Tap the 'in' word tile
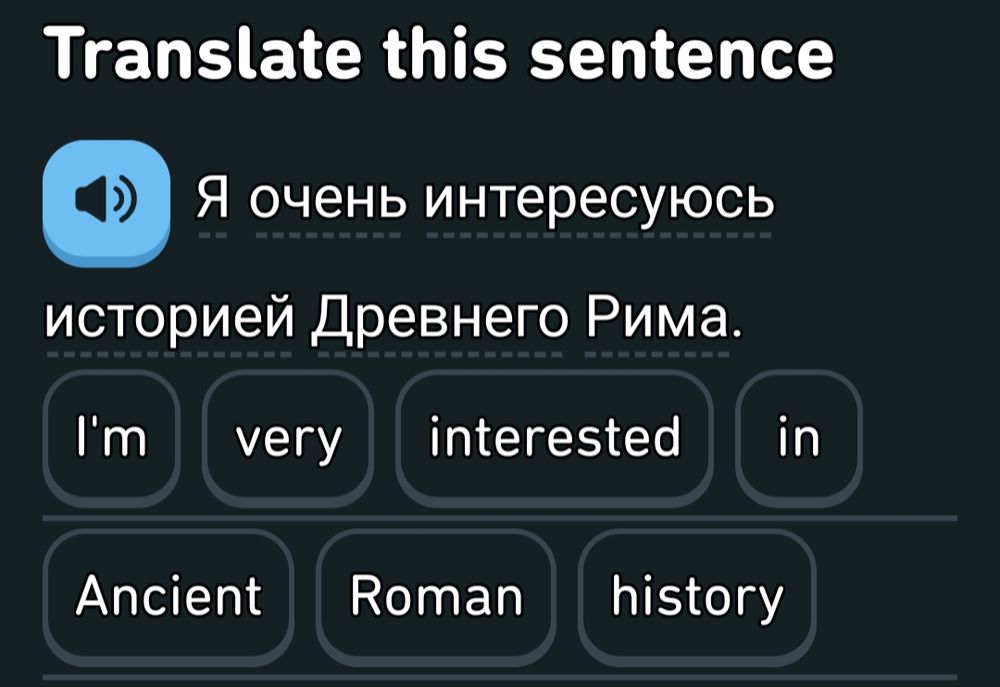This screenshot has height=687, width=1000. 798,437
